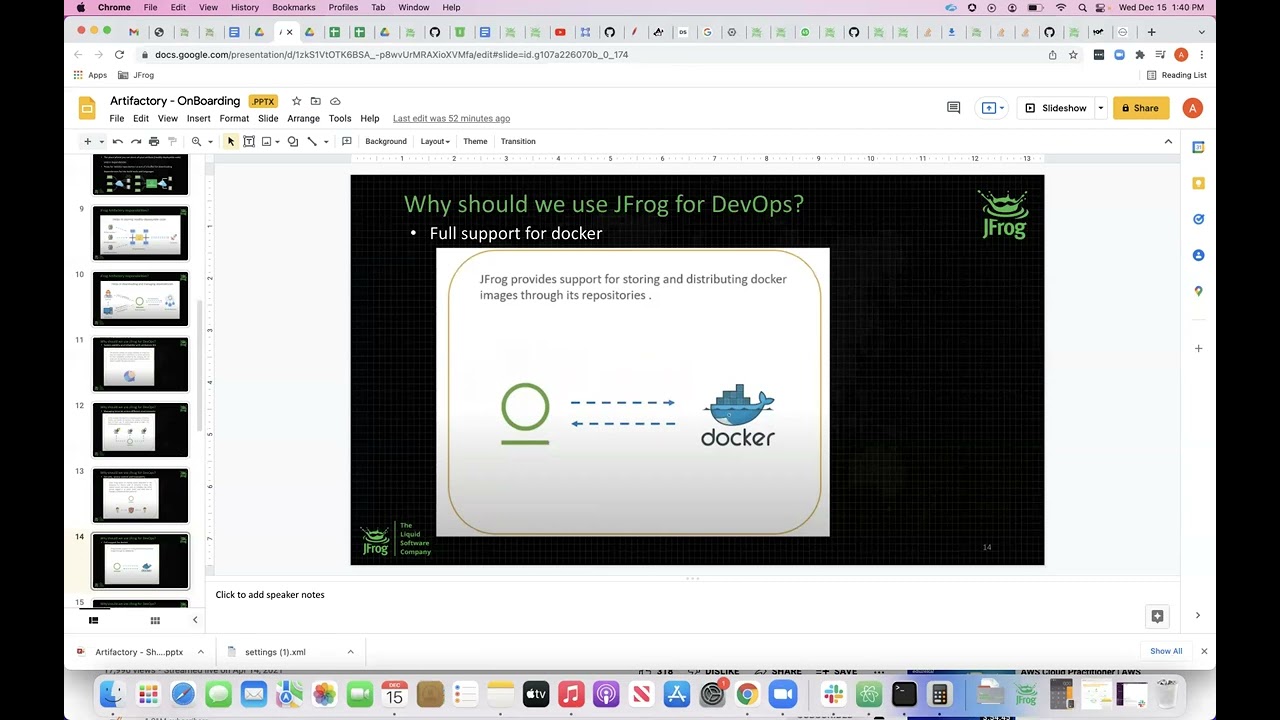This screenshot has width=1280, height=720.
Task: Open Bookmarks in macOS menu bar
Action: click(x=294, y=7)
